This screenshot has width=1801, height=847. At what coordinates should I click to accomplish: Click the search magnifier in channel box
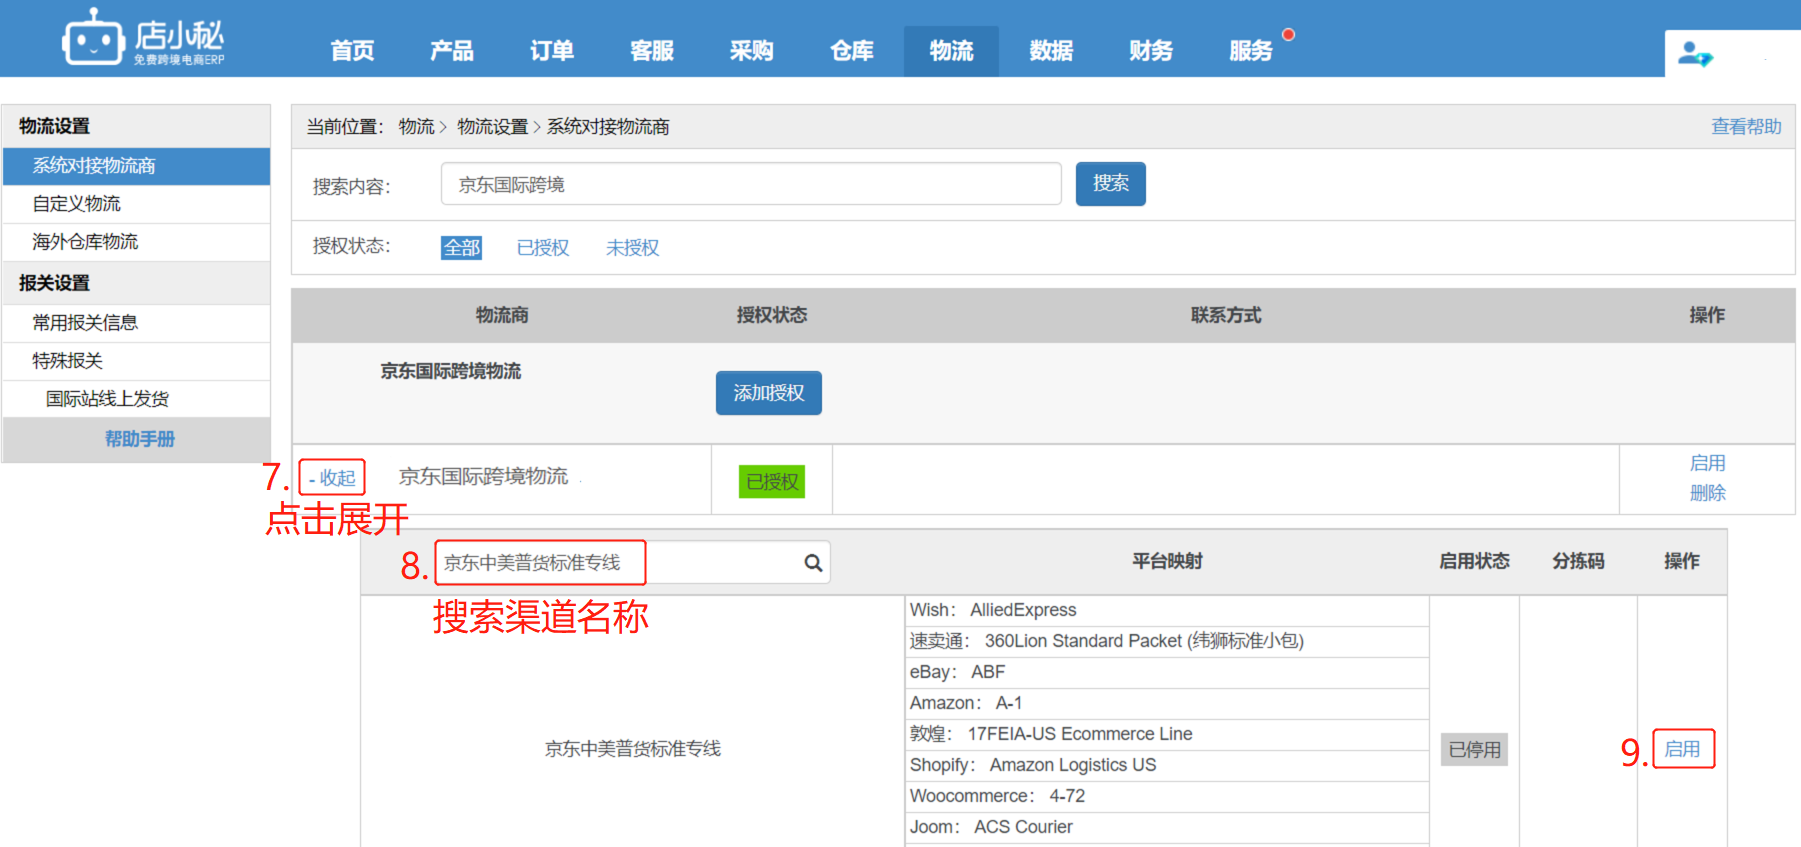coord(813,563)
